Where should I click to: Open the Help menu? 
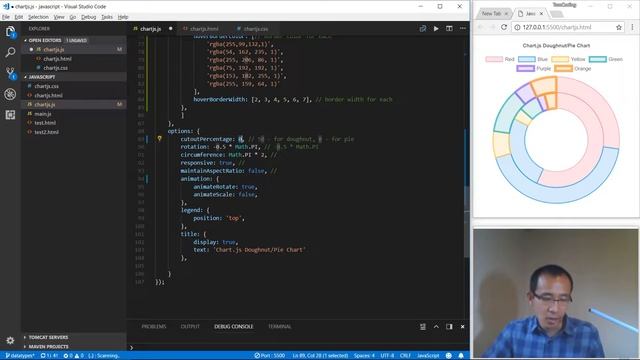[123, 17]
